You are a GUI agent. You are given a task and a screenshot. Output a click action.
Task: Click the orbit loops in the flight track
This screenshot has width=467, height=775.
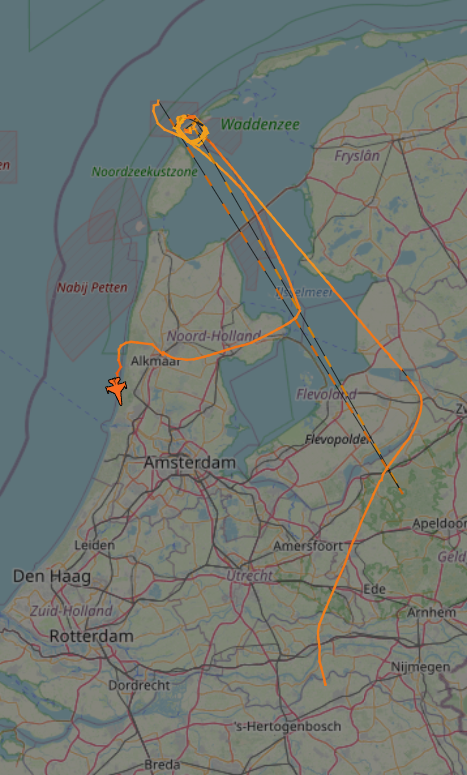tap(190, 129)
